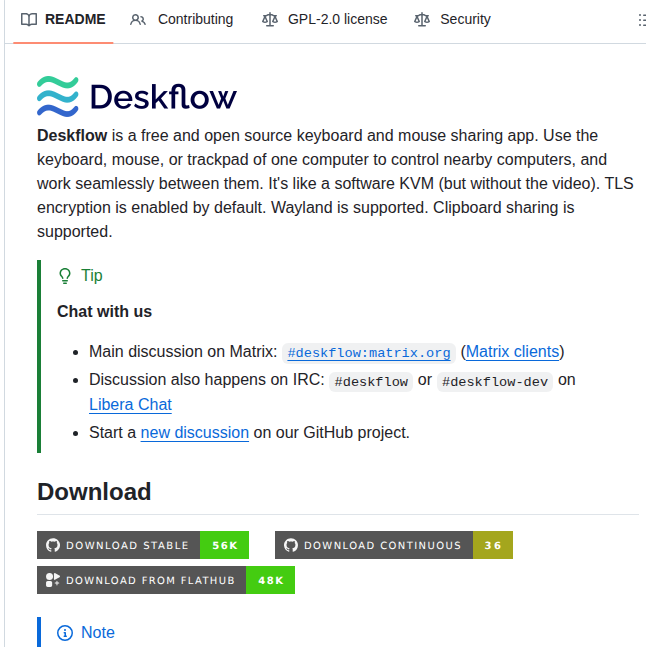Click the Note label text

pyautogui.click(x=98, y=633)
